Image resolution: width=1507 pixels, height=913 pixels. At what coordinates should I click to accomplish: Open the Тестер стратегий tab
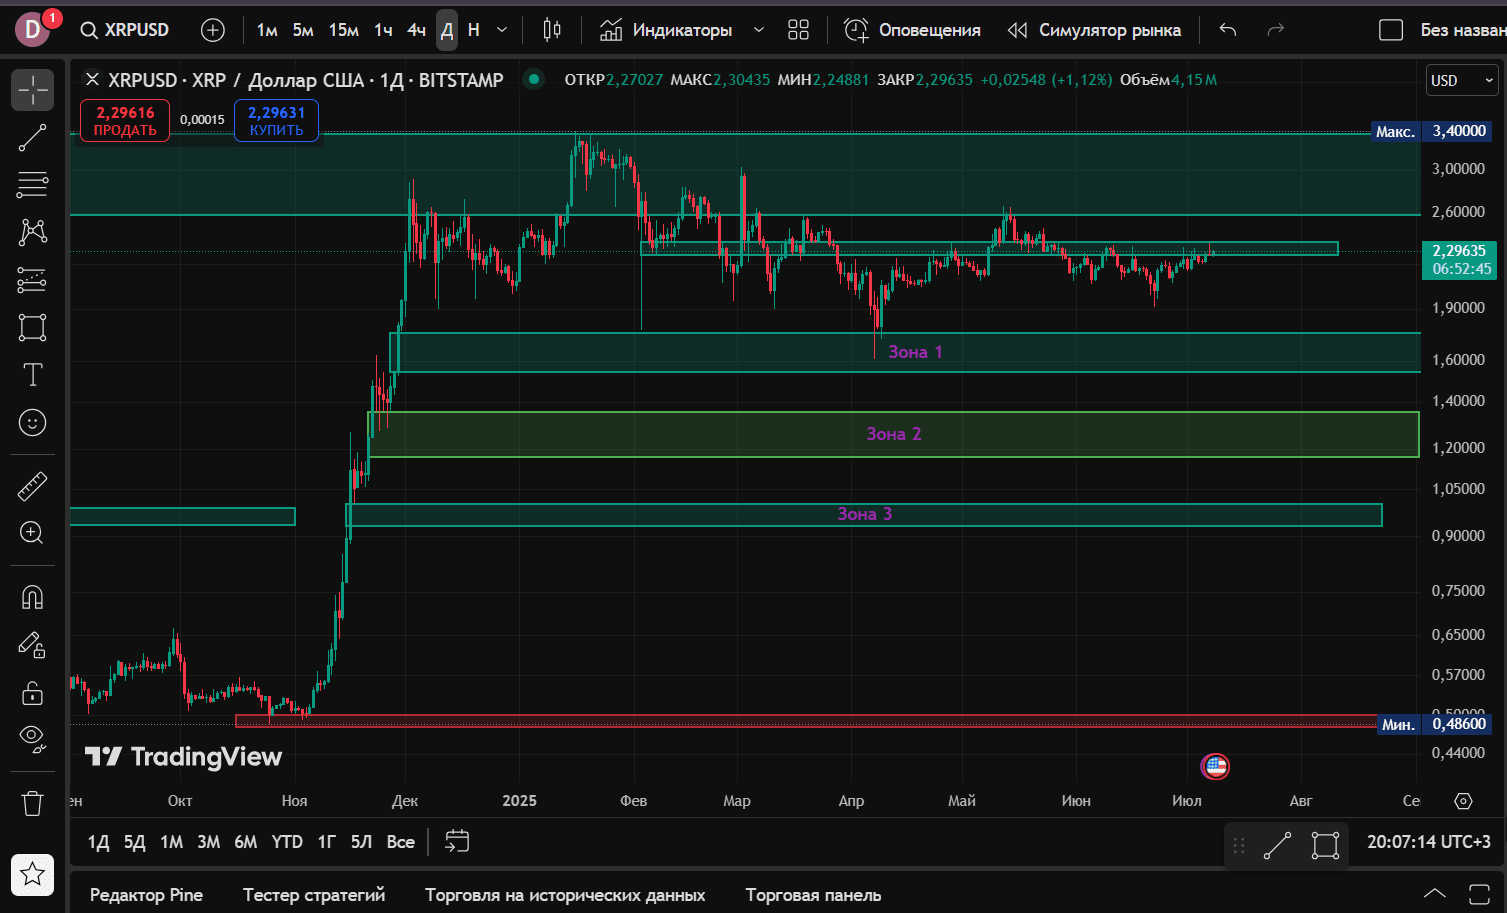click(314, 895)
